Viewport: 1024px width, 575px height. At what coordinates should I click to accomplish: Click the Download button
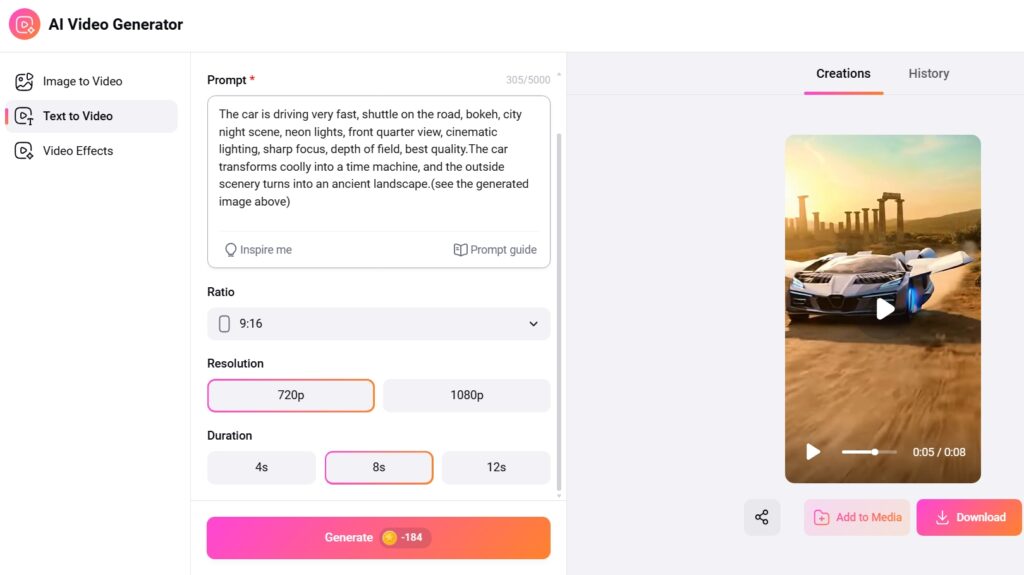tap(969, 517)
